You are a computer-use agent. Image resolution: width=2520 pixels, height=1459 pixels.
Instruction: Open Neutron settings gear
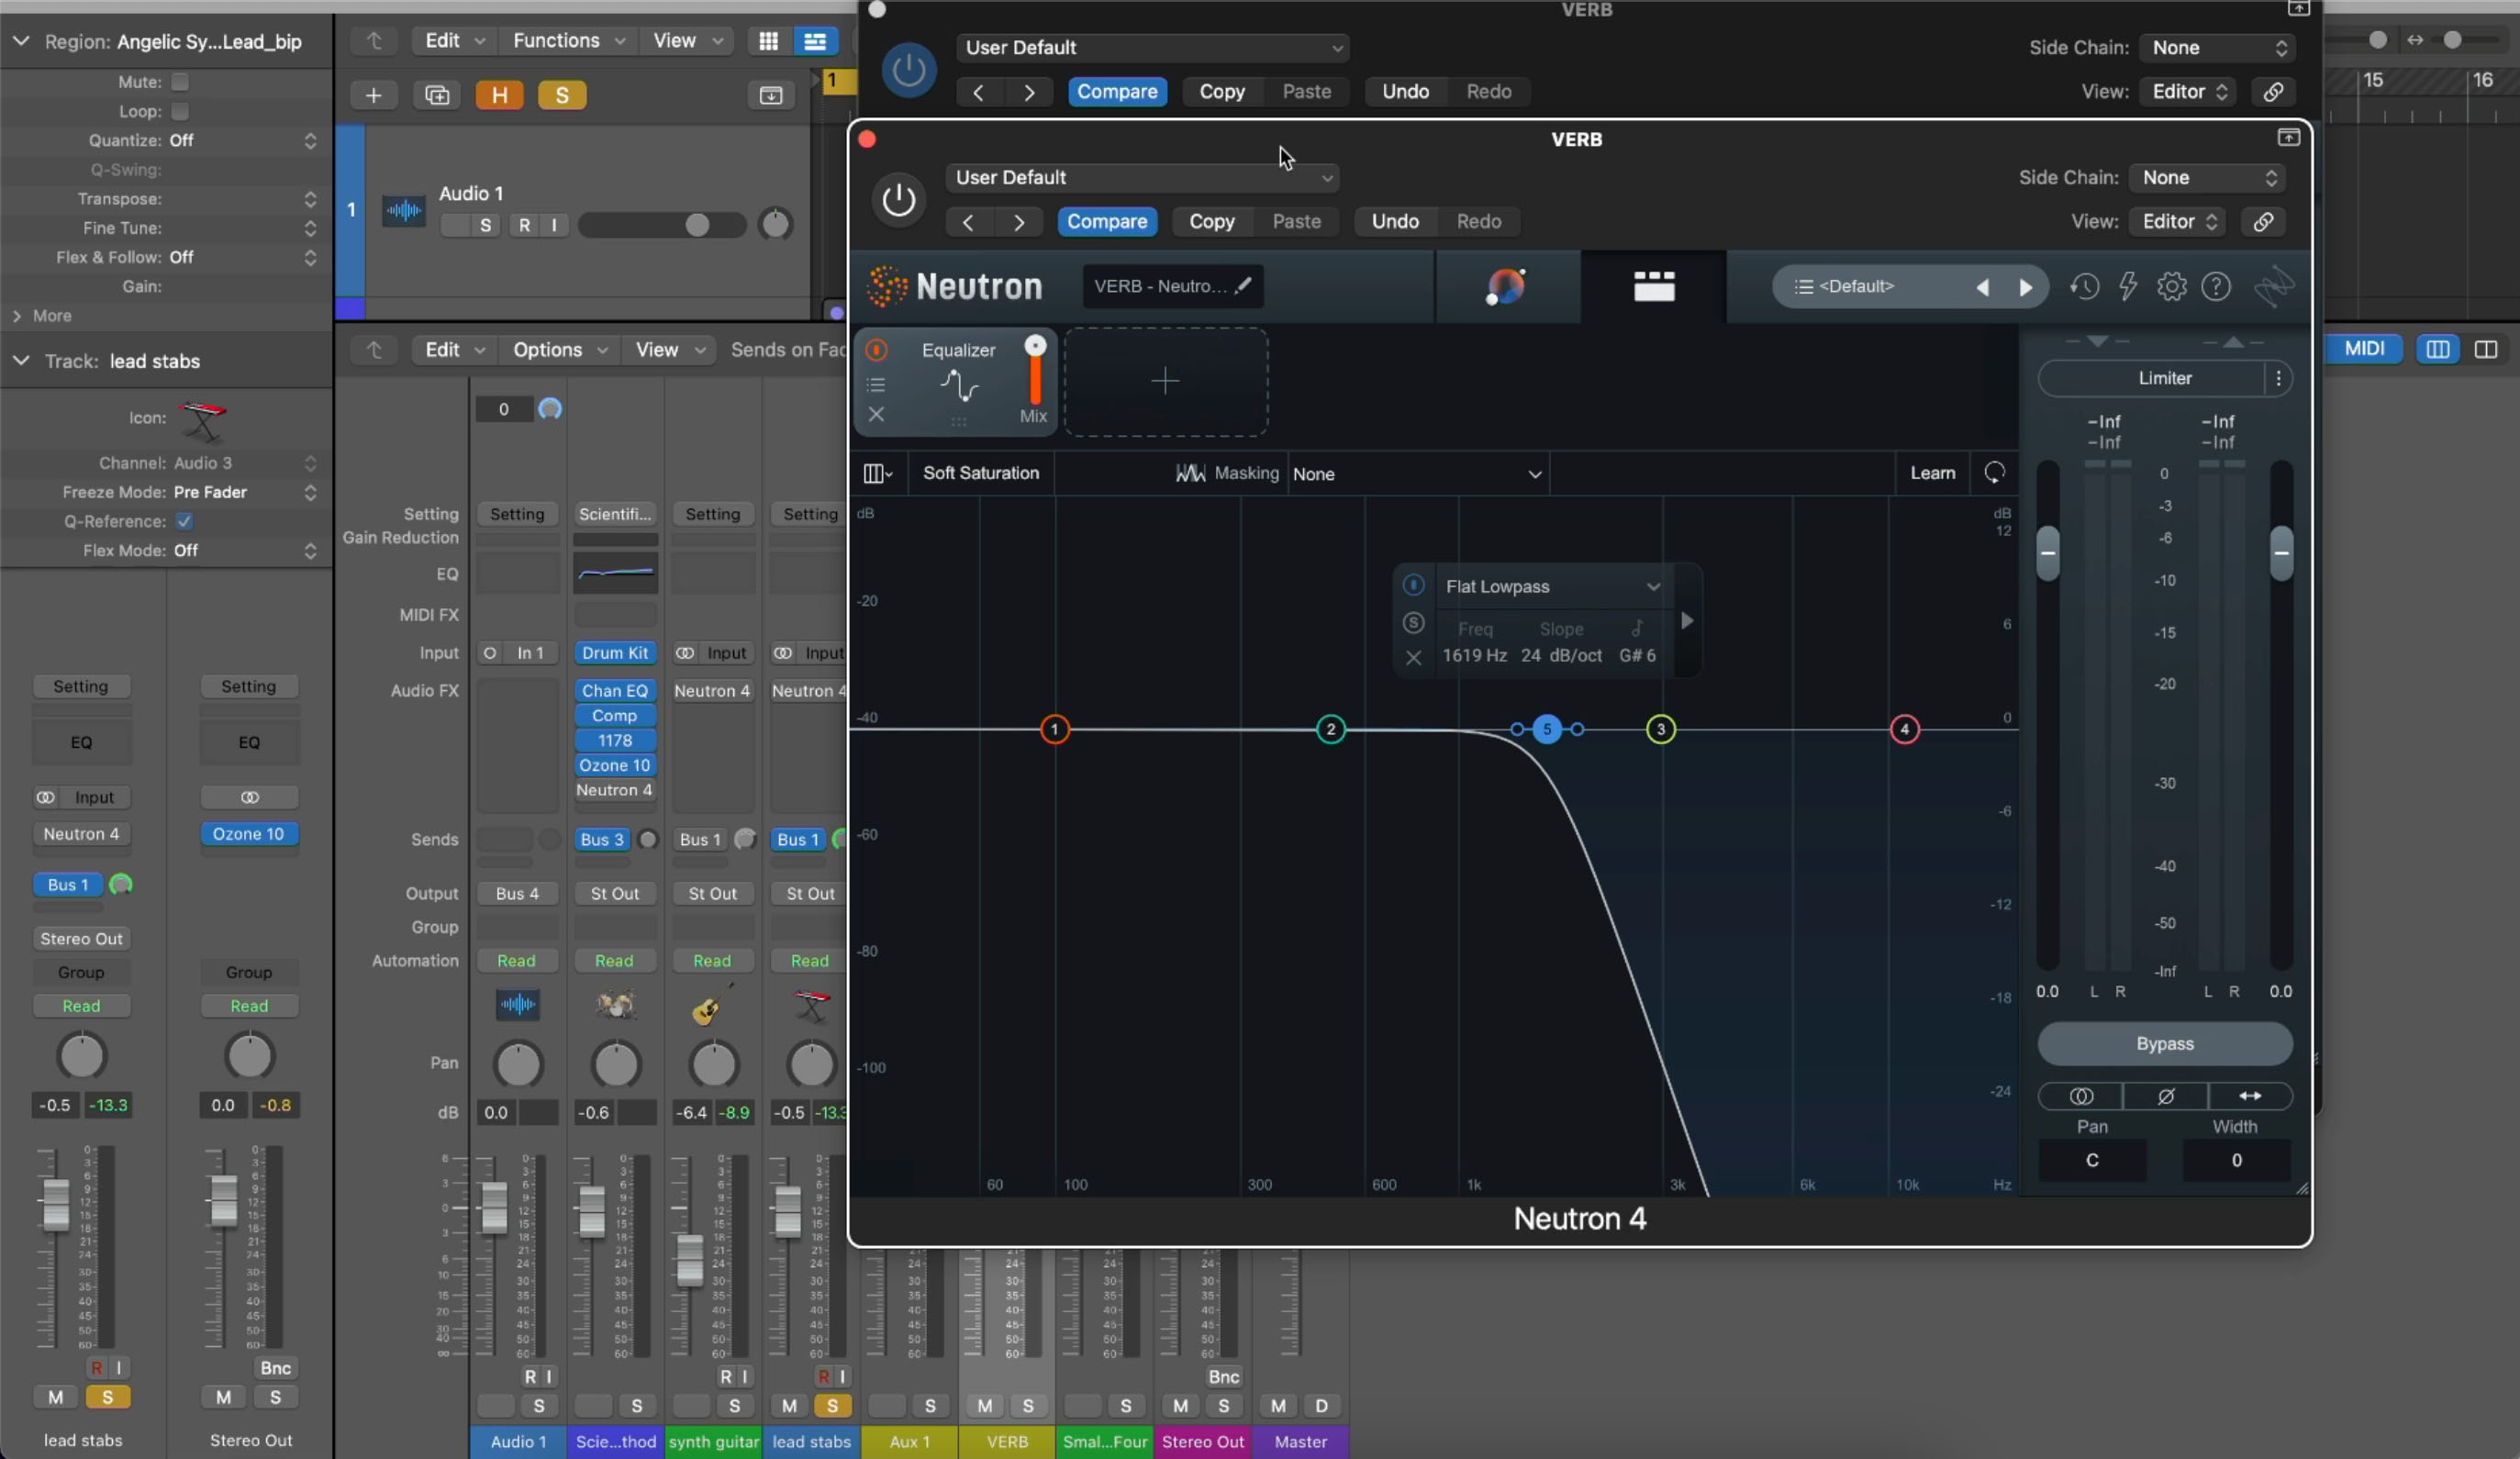pyautogui.click(x=2172, y=287)
